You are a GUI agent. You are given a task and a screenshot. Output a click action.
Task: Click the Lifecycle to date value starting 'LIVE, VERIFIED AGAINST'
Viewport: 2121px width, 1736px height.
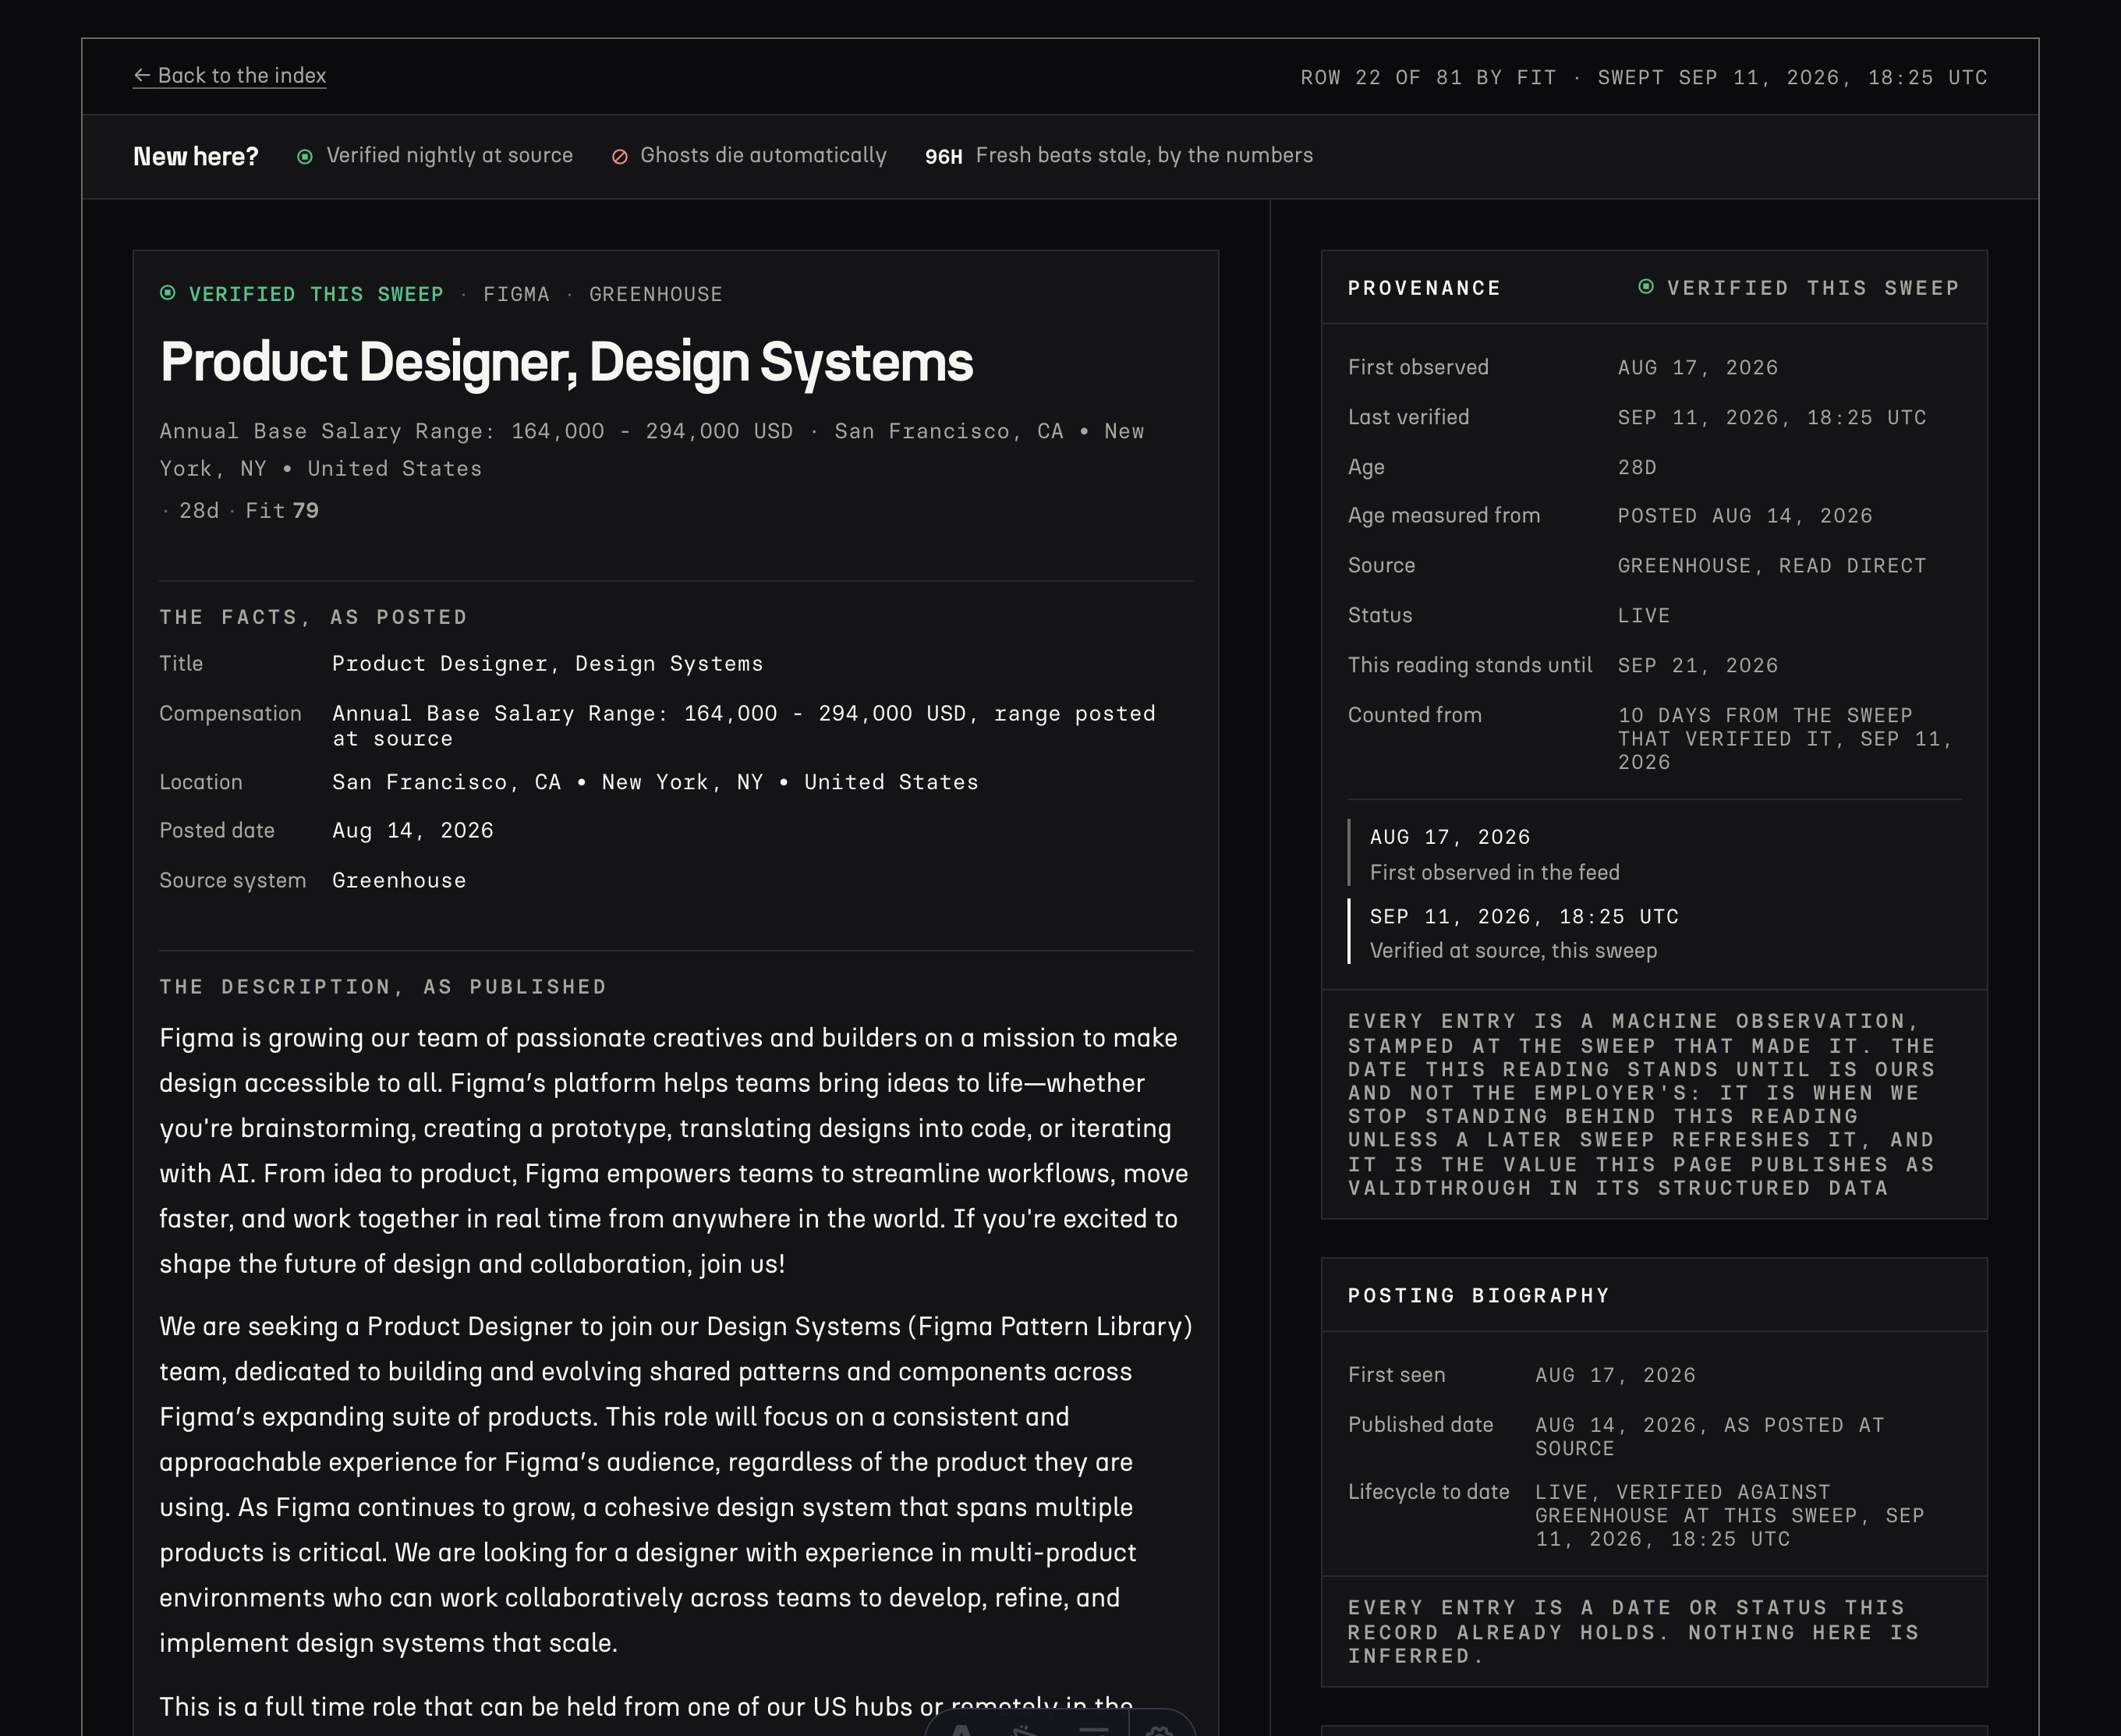point(1730,1515)
